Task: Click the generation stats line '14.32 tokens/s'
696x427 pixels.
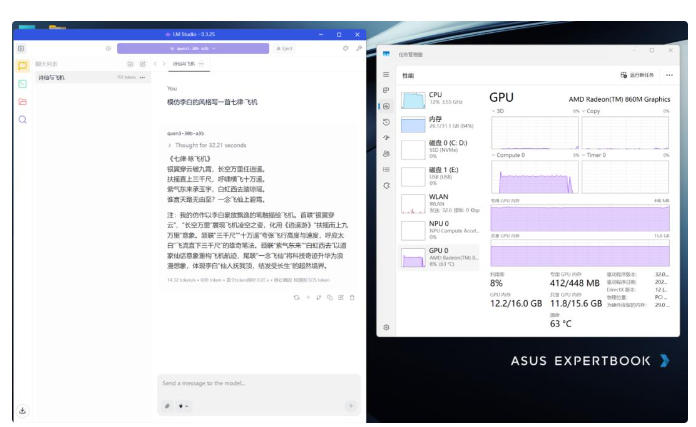Action: point(248,280)
